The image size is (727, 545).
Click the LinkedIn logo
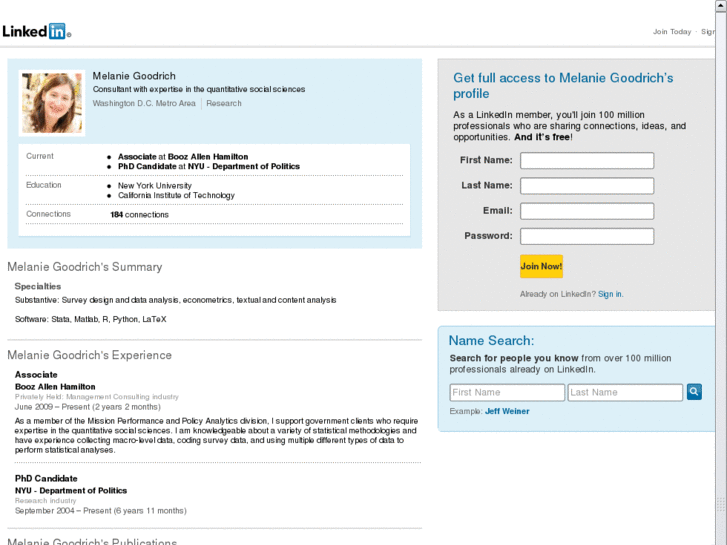37,32
